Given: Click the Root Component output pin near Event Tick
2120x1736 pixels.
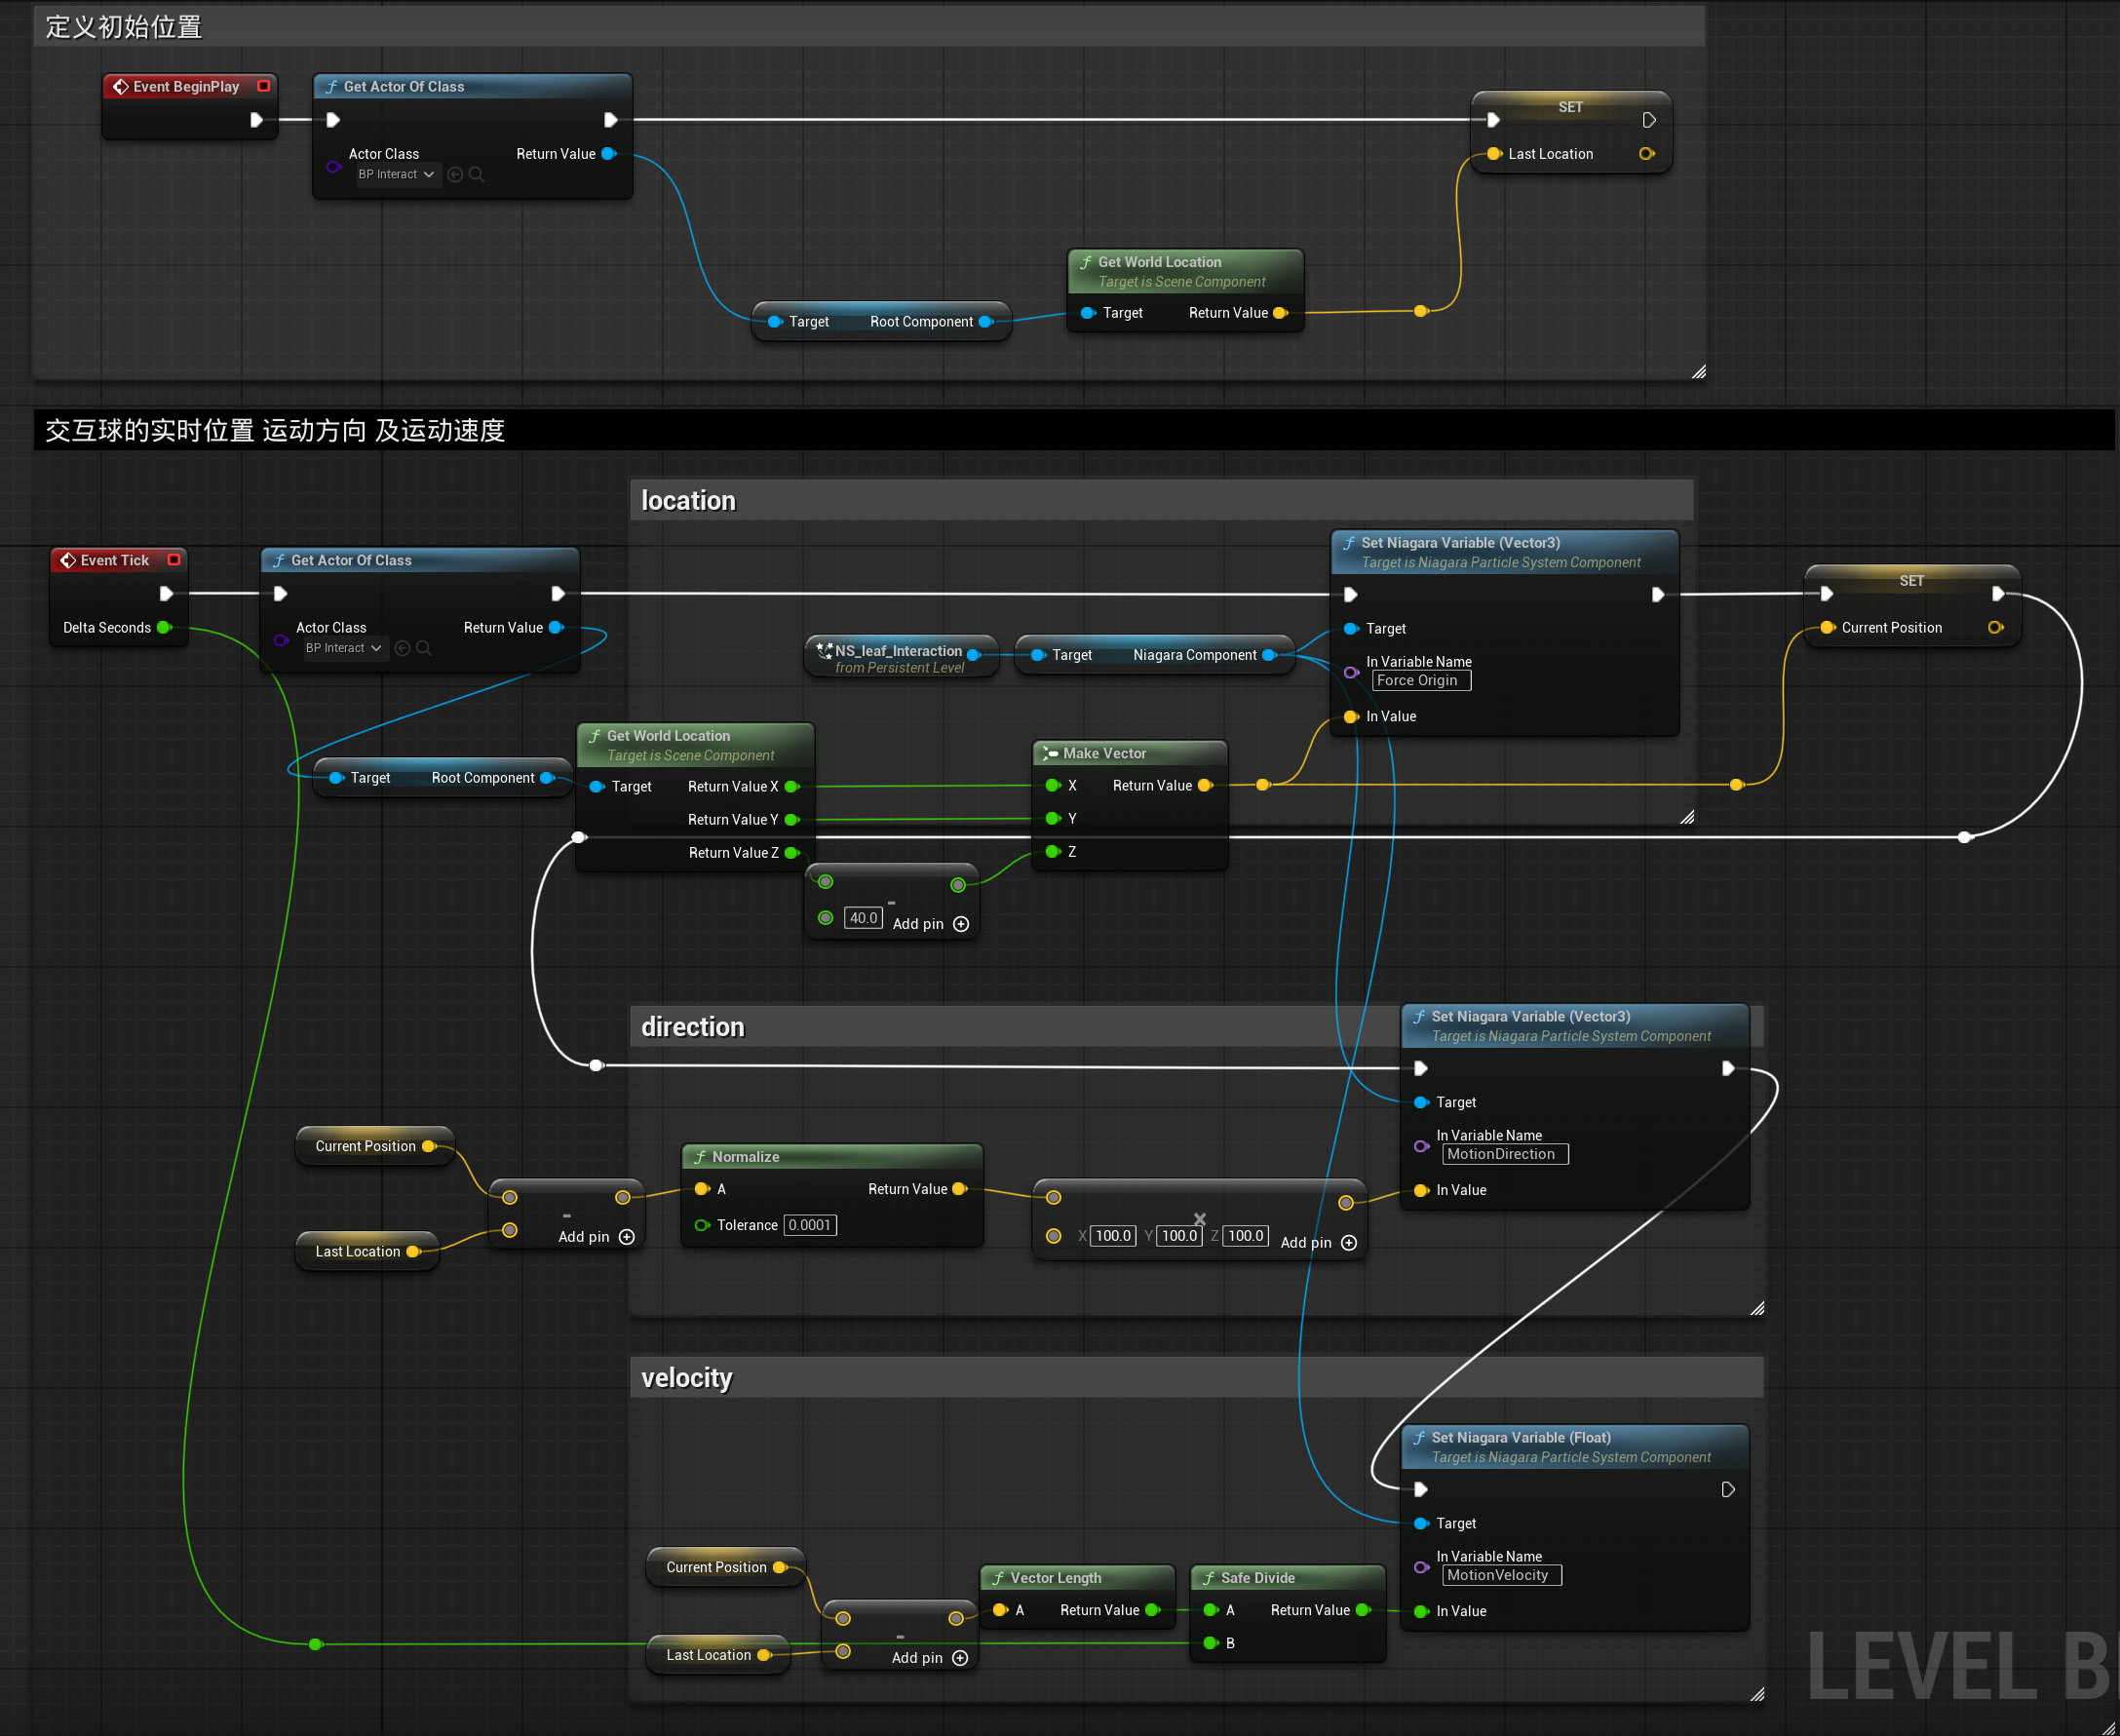Looking at the screenshot, I should click(x=547, y=778).
